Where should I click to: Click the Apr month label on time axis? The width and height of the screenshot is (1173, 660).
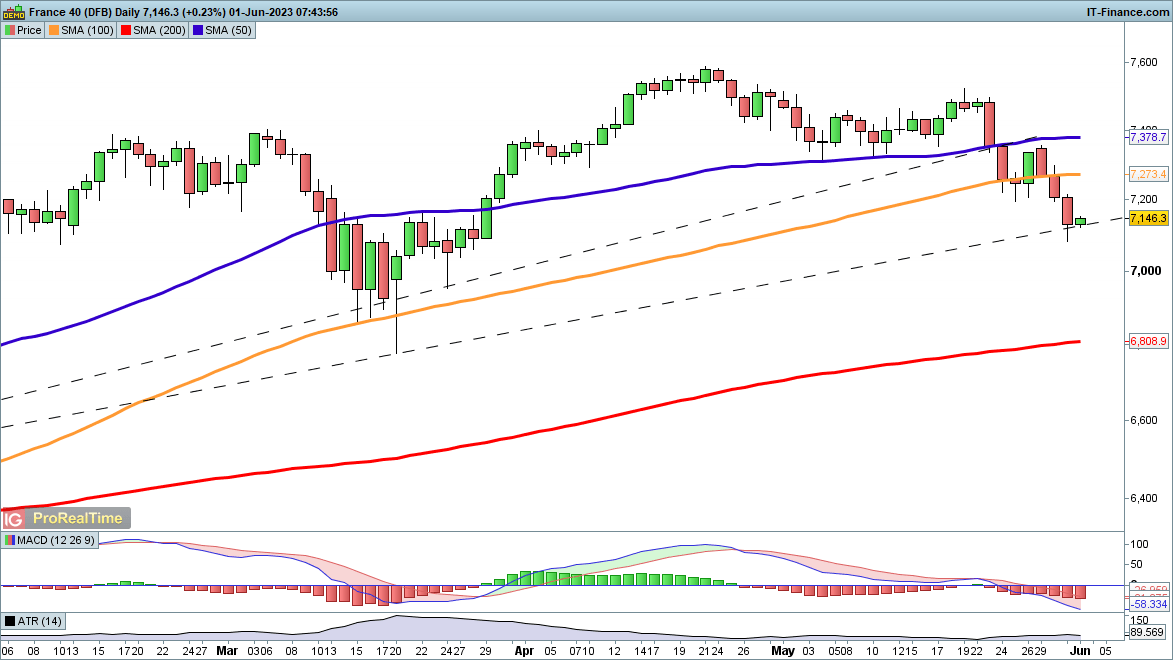click(524, 651)
